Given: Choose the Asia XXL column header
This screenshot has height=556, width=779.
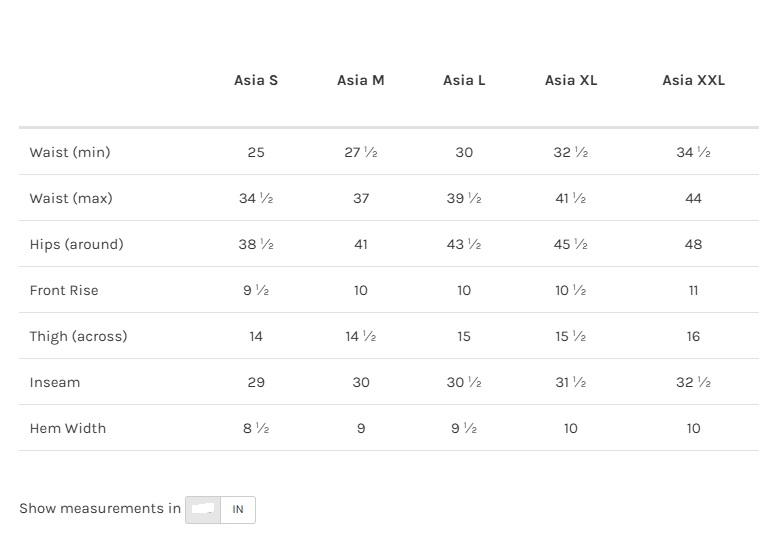Looking at the screenshot, I should pyautogui.click(x=693, y=80).
